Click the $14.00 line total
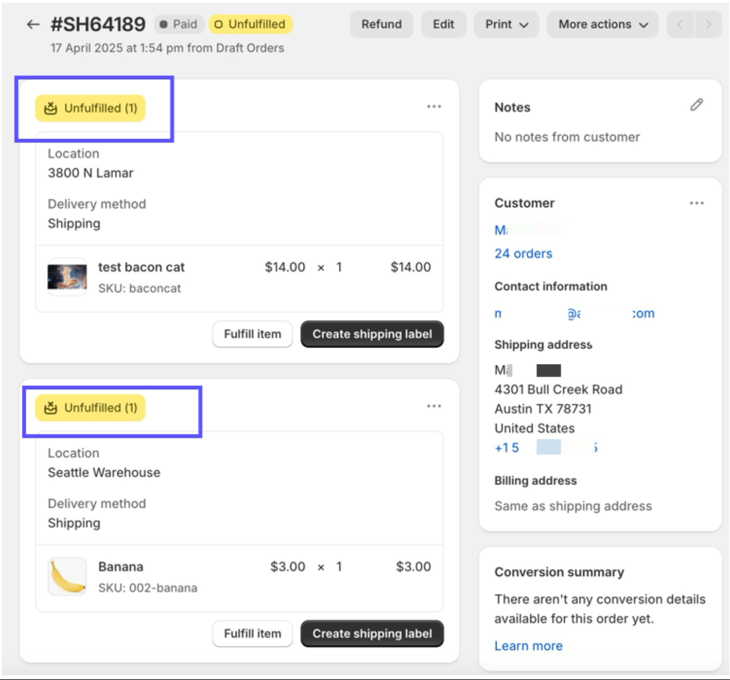Viewport: 730px width, 680px height. (411, 267)
